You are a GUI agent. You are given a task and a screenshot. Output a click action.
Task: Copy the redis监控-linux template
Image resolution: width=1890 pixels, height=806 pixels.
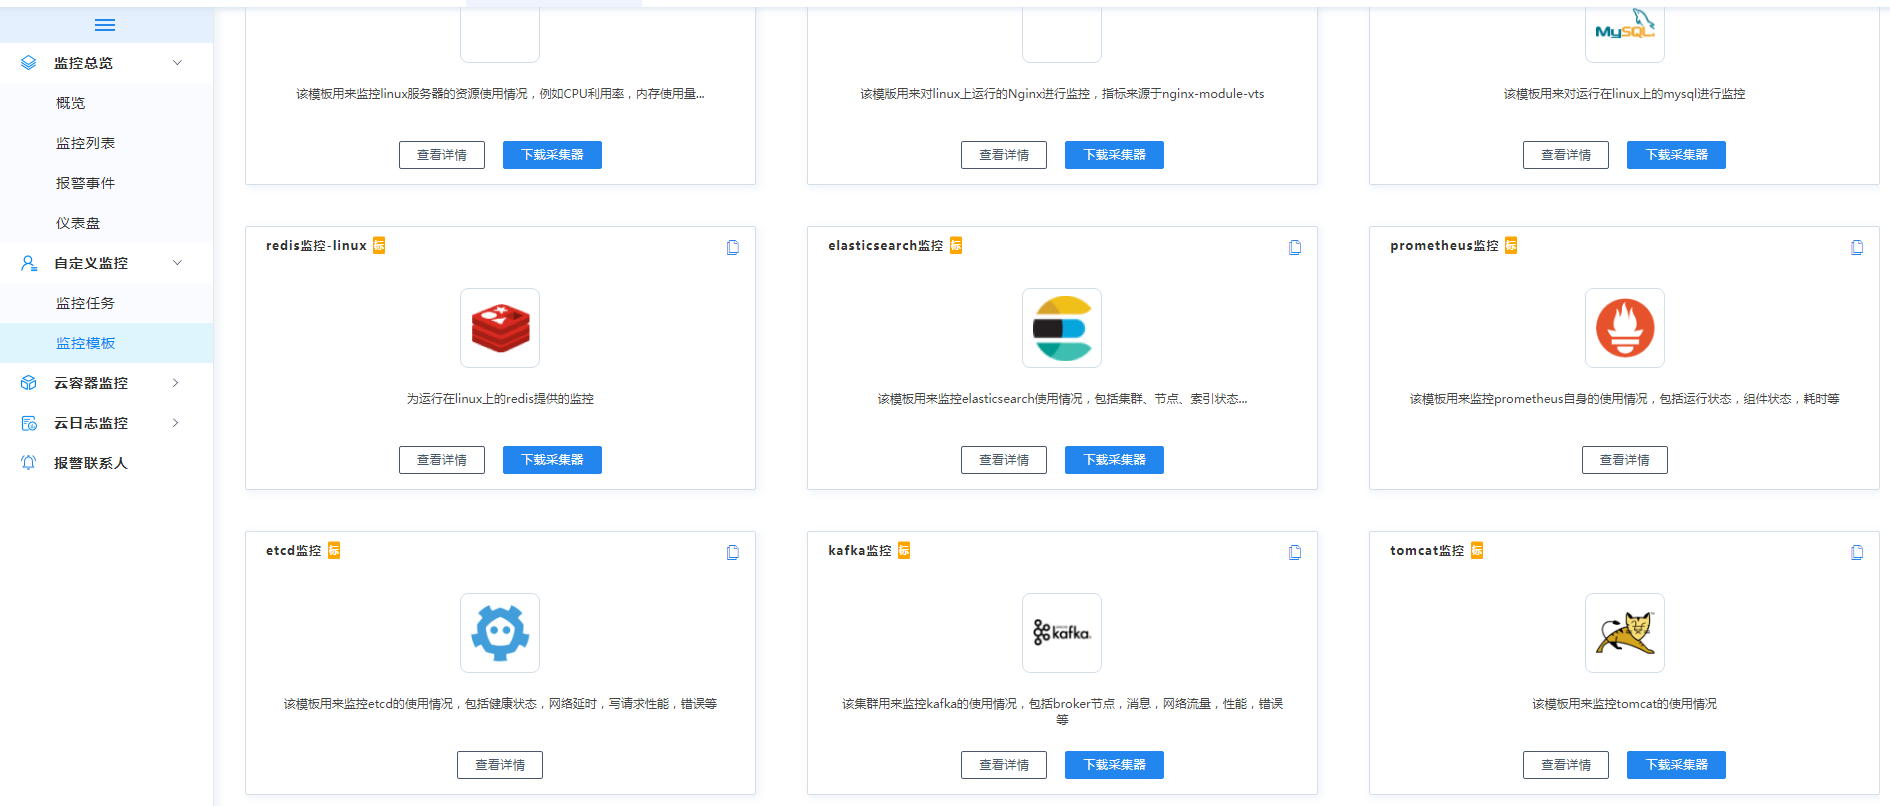tap(733, 247)
